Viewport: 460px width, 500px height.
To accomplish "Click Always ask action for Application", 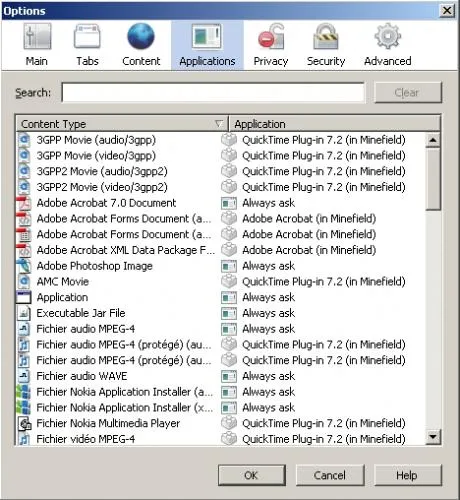I will coord(268,297).
